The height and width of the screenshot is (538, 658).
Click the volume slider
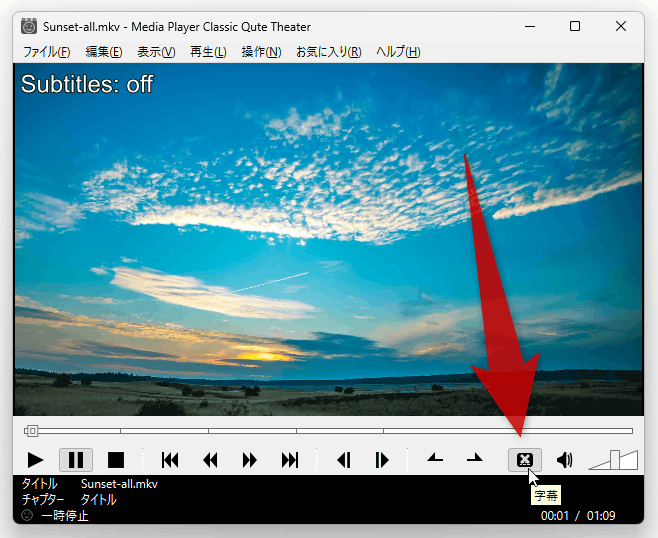614,460
